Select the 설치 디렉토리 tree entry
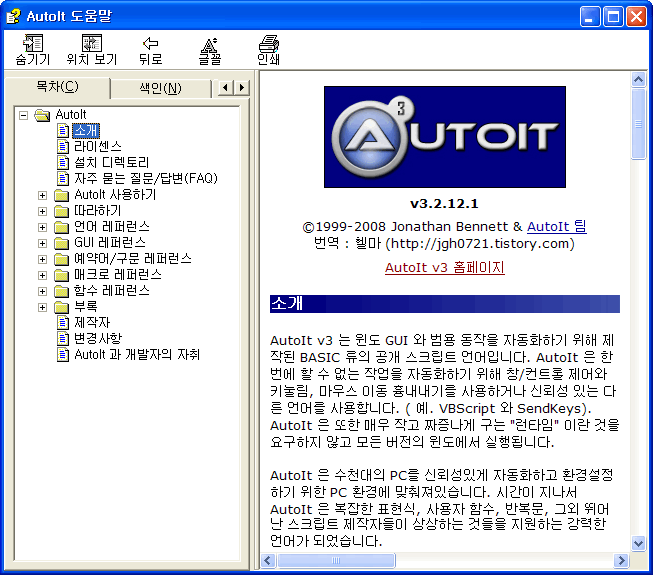This screenshot has height=575, width=653. click(x=111, y=163)
